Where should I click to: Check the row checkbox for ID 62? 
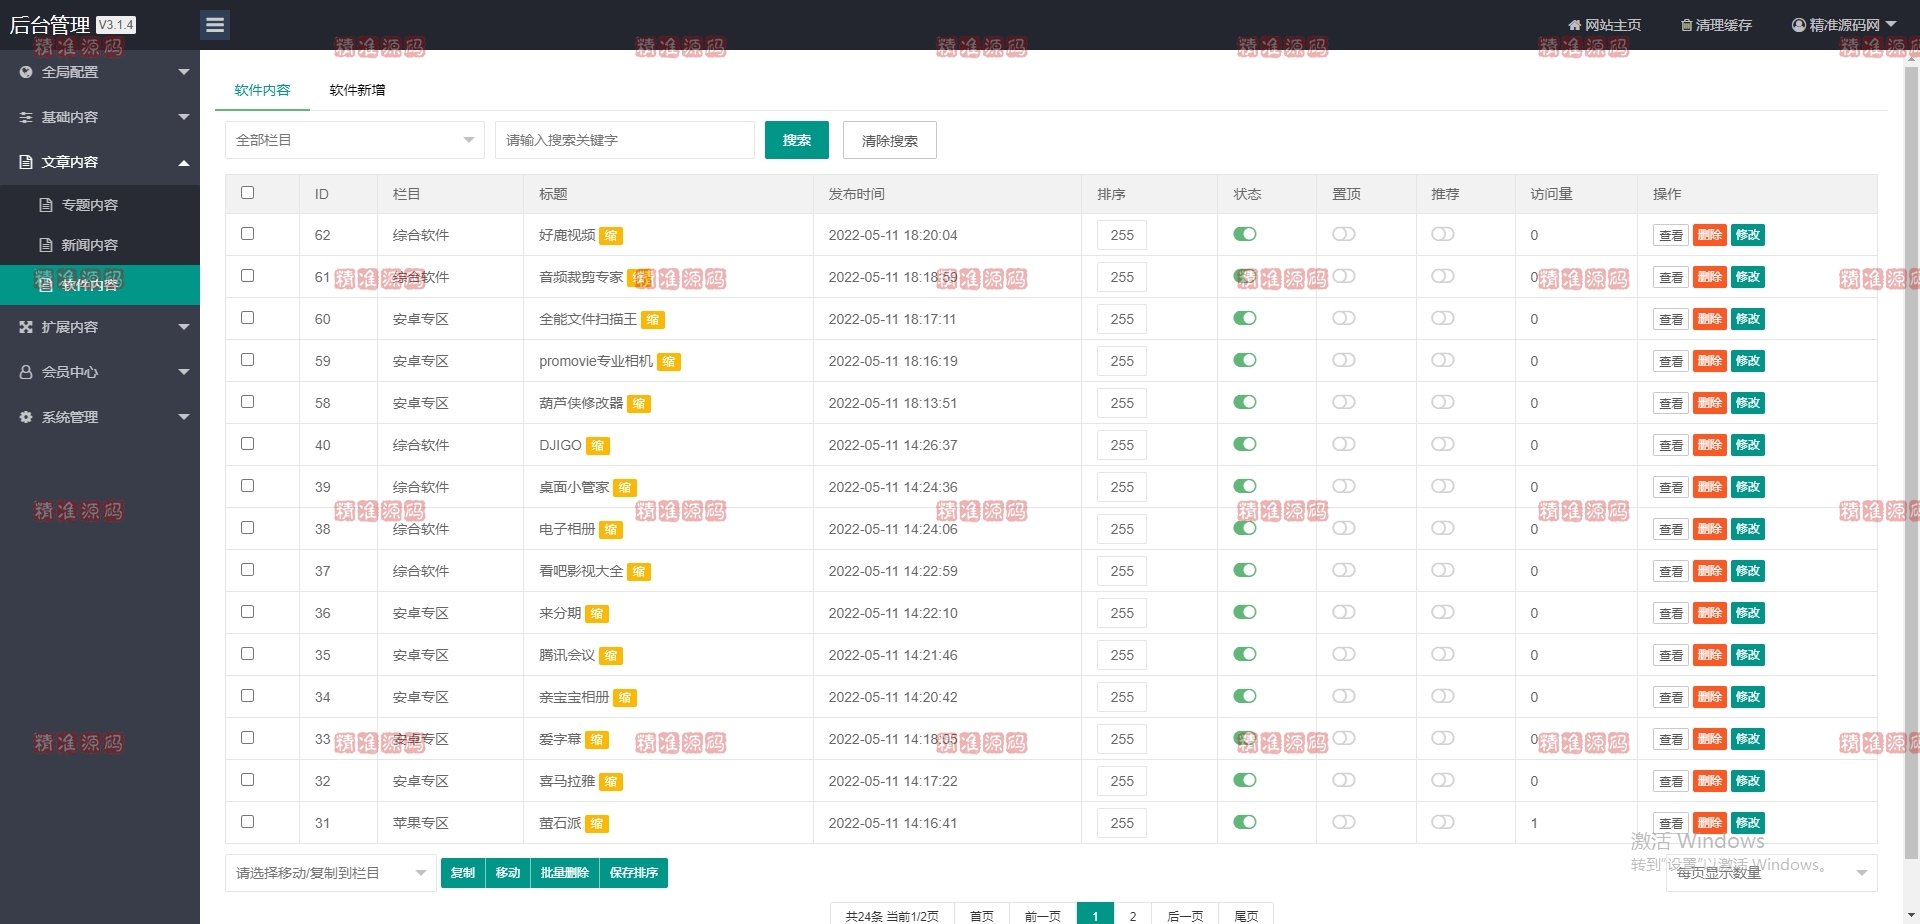coord(248,234)
